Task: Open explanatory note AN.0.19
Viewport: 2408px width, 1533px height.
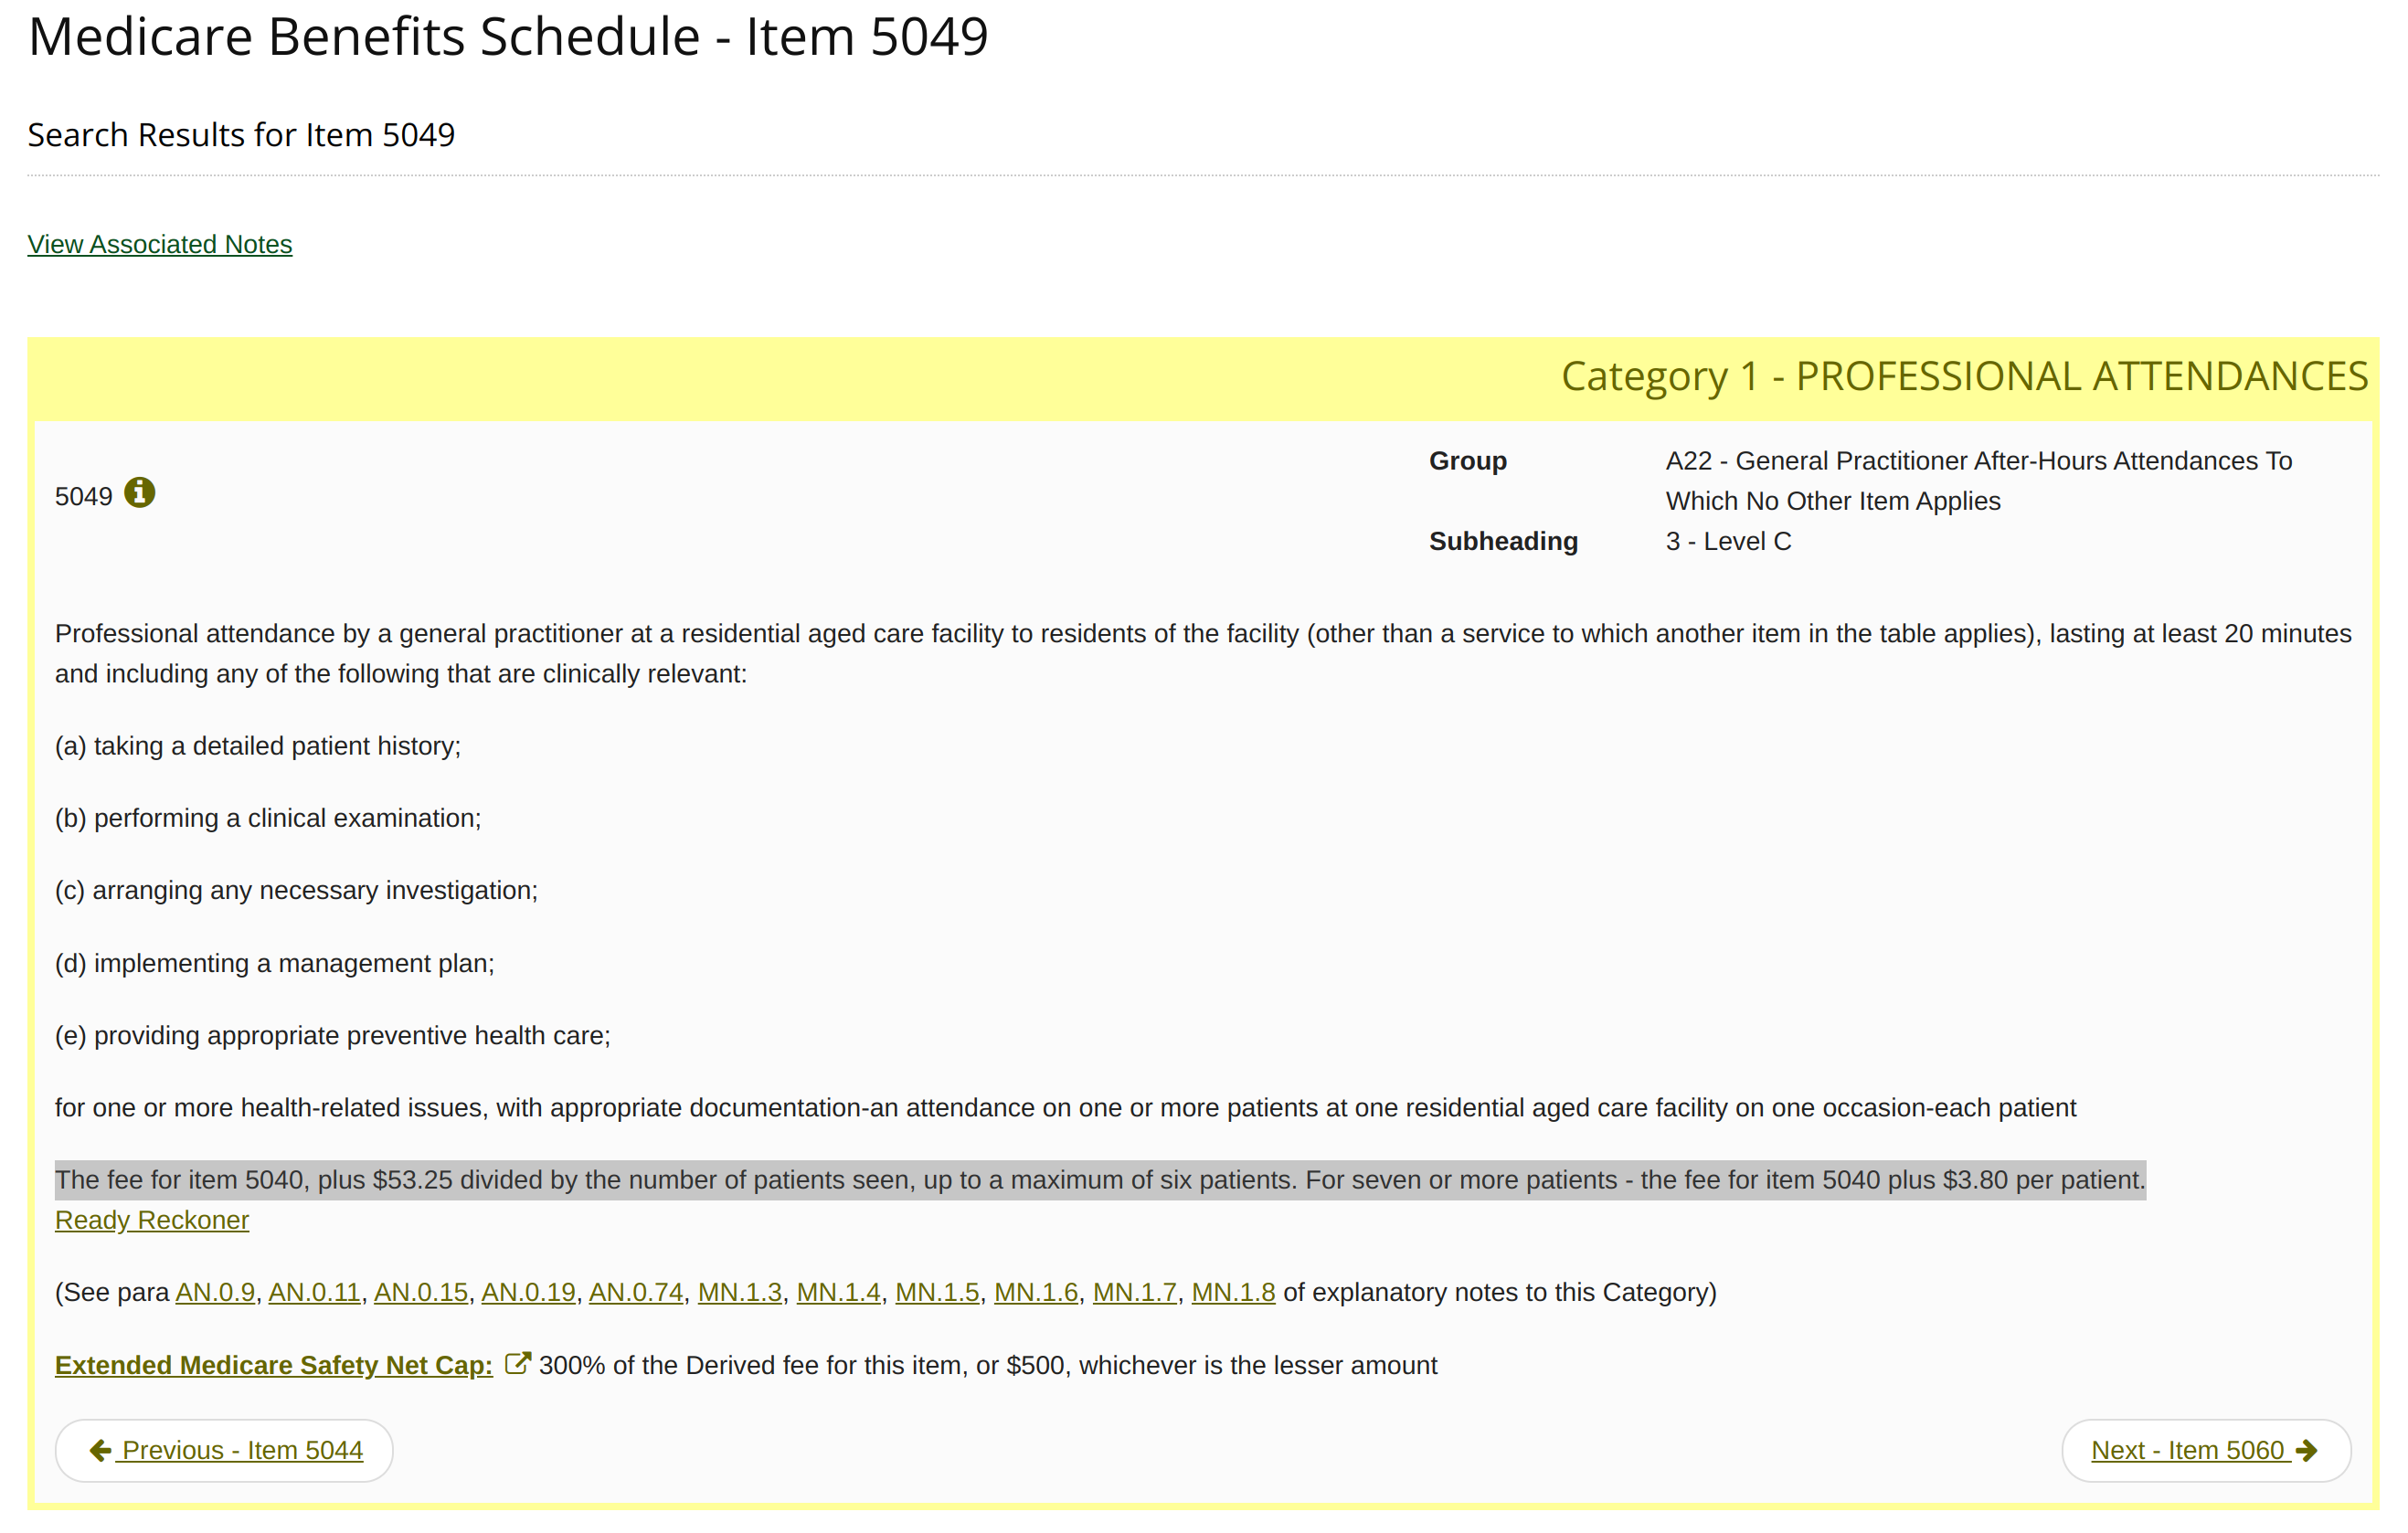Action: [x=528, y=1292]
